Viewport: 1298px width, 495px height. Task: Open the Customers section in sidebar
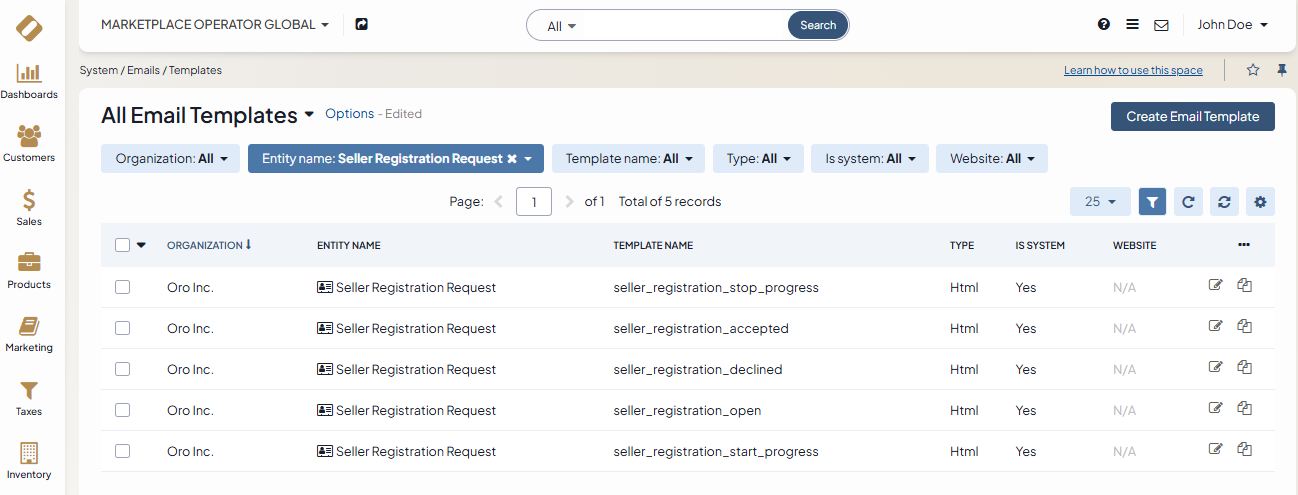(x=29, y=137)
